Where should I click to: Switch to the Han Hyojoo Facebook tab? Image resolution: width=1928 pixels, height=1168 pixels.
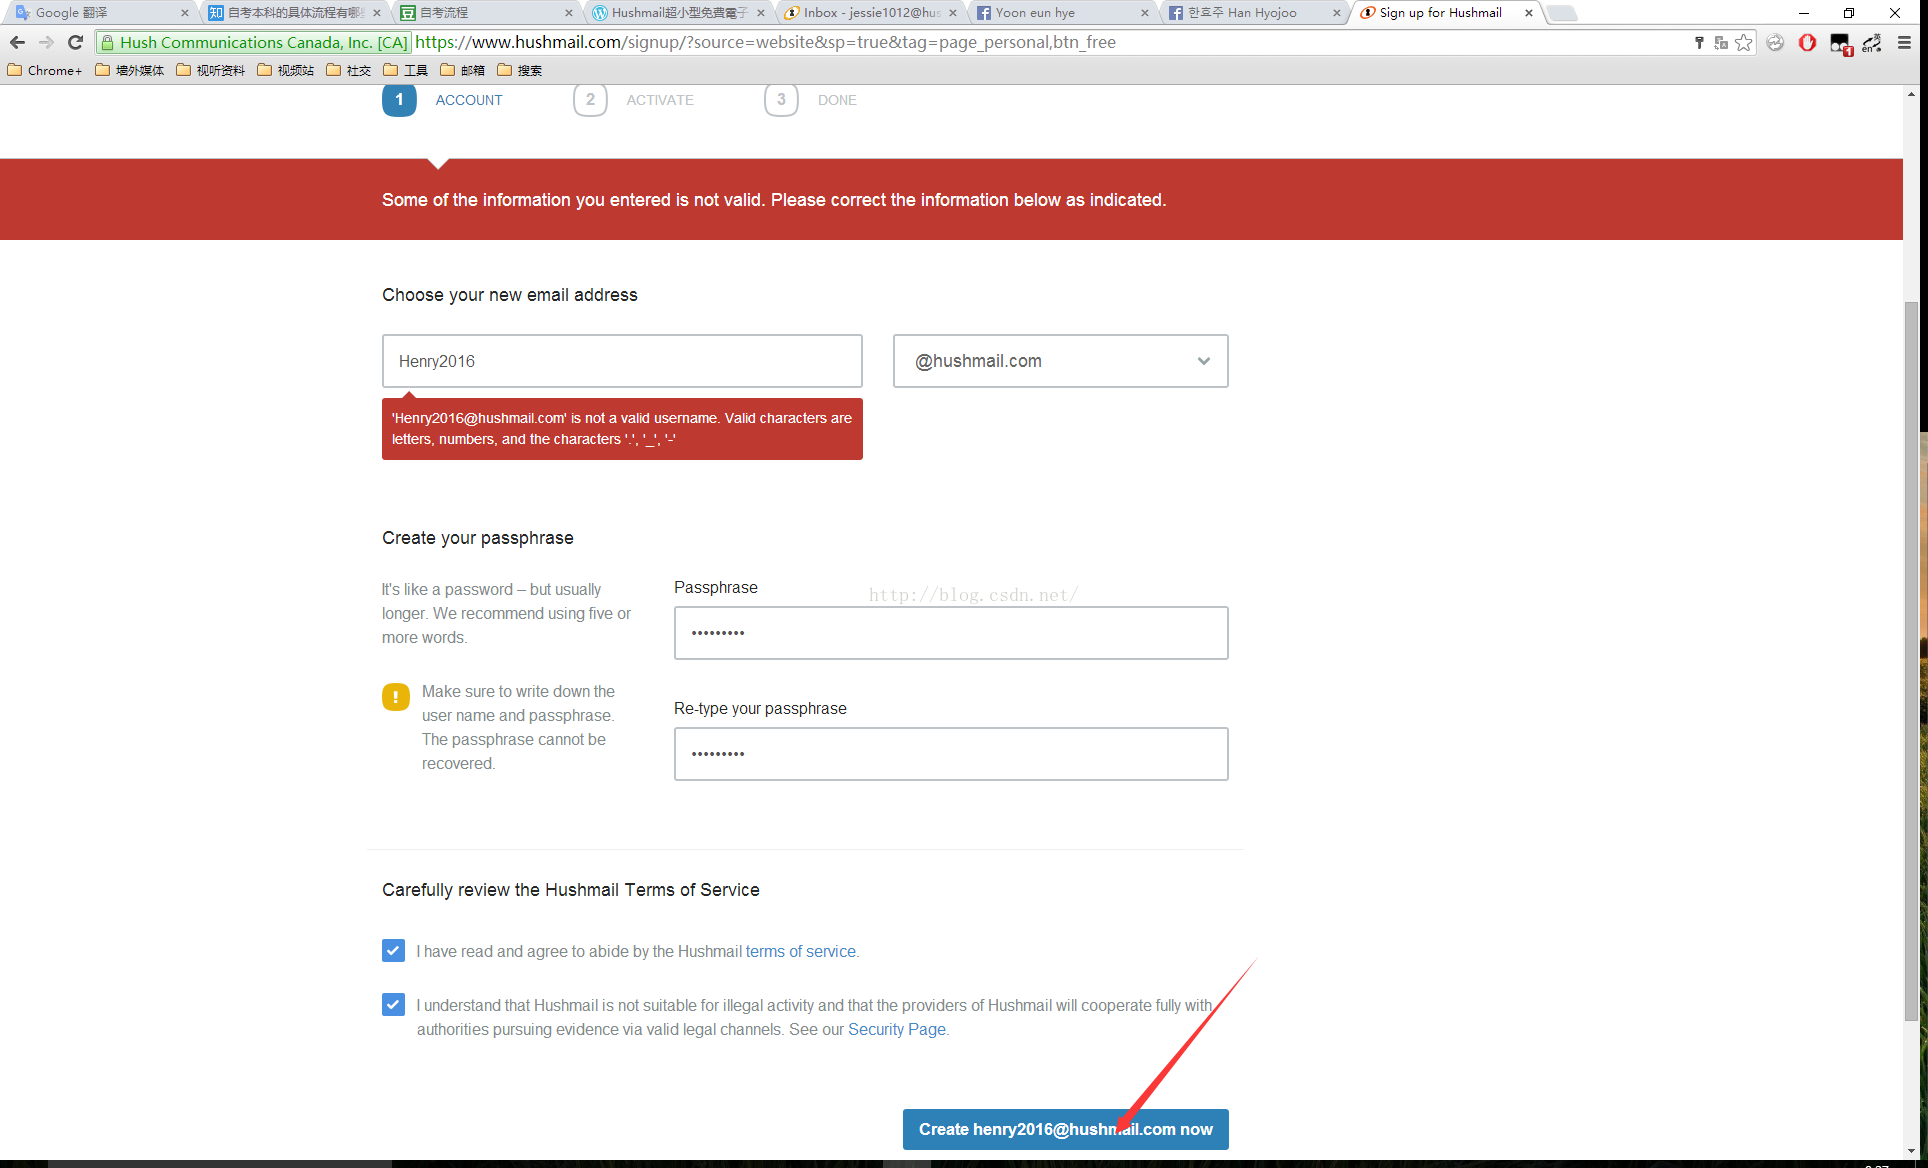1250,13
